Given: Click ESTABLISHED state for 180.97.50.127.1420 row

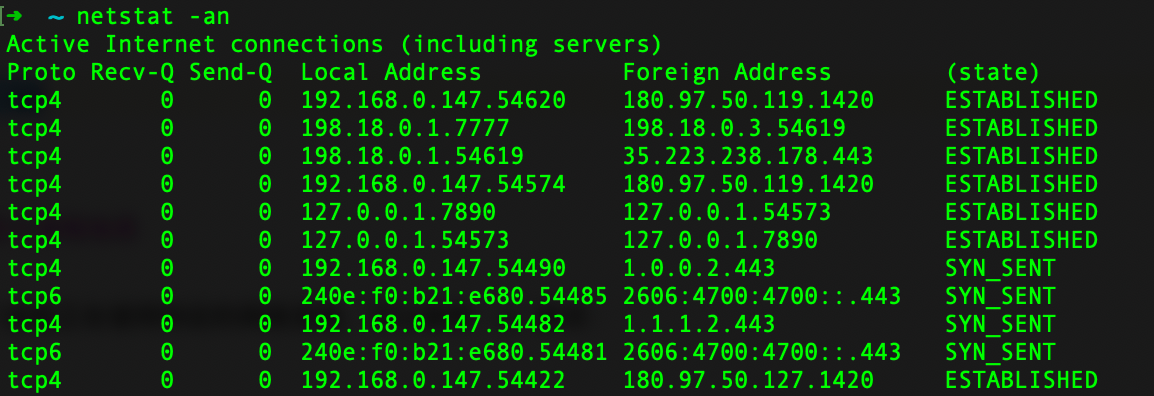Looking at the screenshot, I should coord(1022,380).
